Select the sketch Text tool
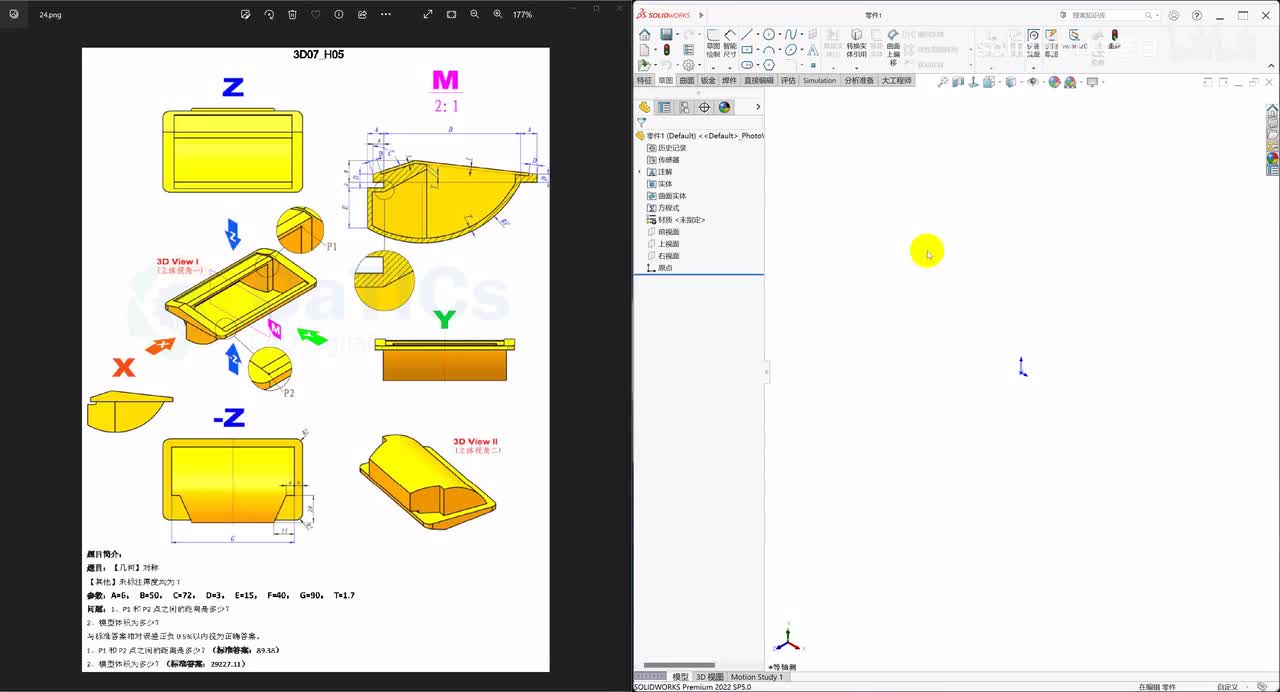Viewport: 1280px width, 692px height. (811, 50)
